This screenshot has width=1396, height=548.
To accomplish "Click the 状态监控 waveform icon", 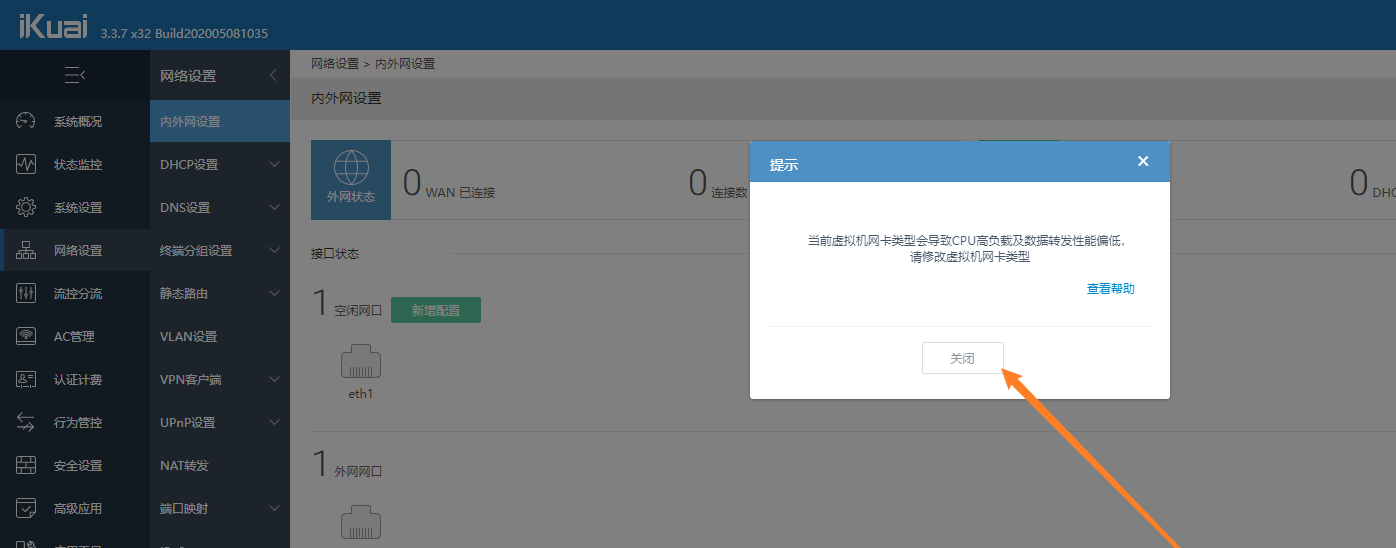I will tap(26, 165).
